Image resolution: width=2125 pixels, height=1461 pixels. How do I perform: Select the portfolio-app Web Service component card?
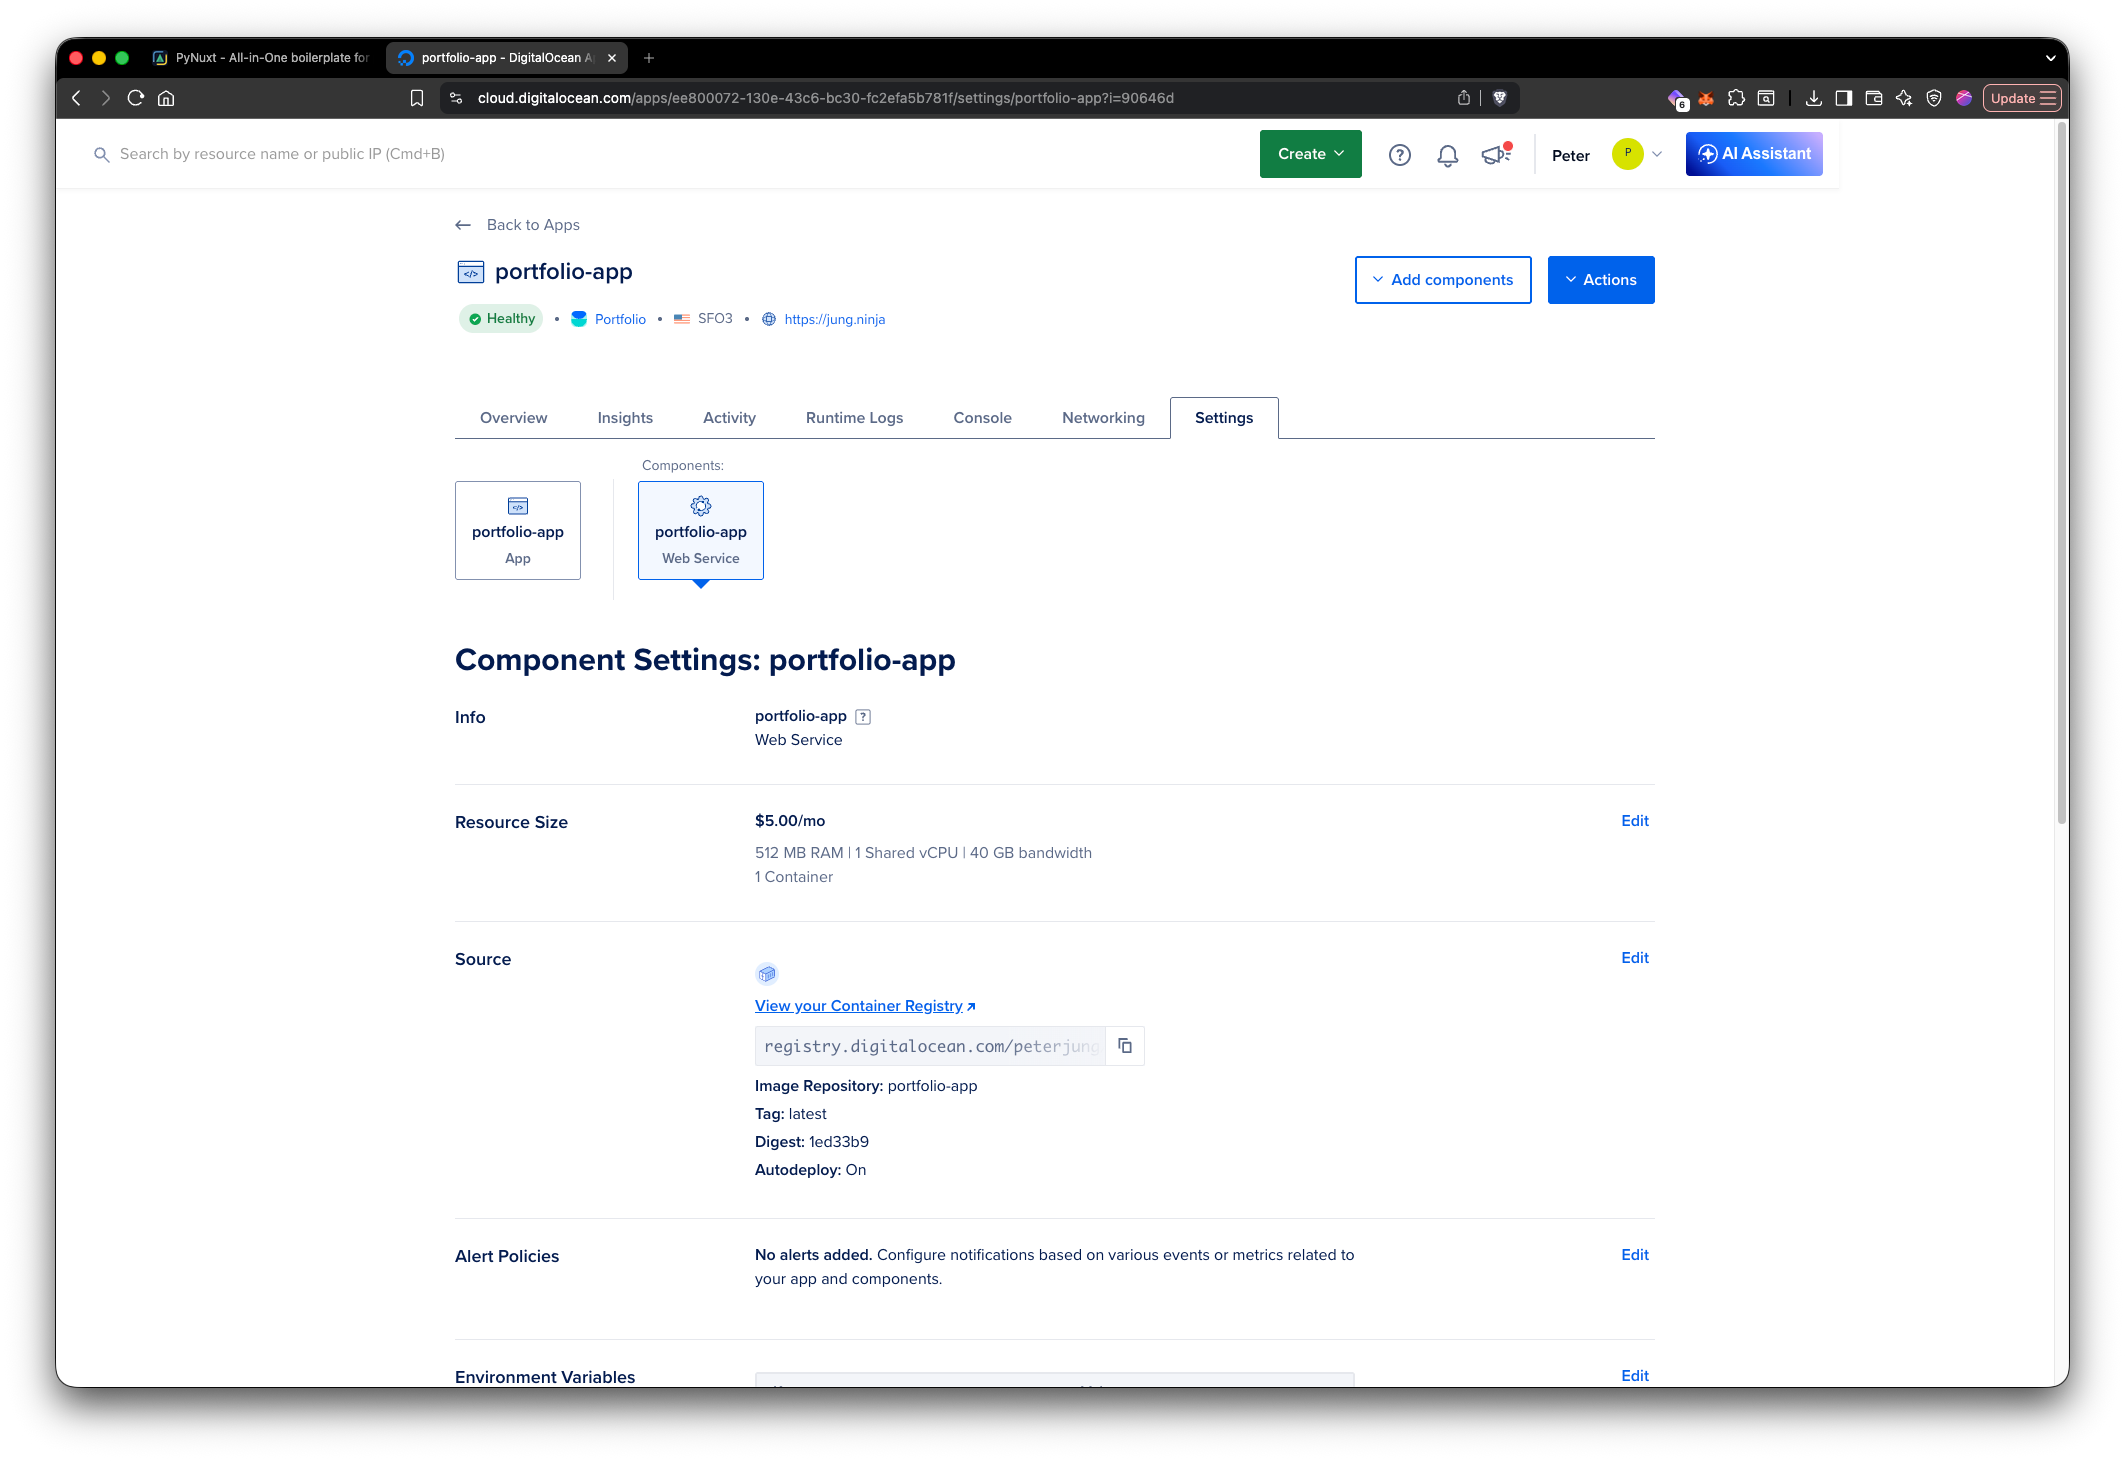pyautogui.click(x=701, y=531)
